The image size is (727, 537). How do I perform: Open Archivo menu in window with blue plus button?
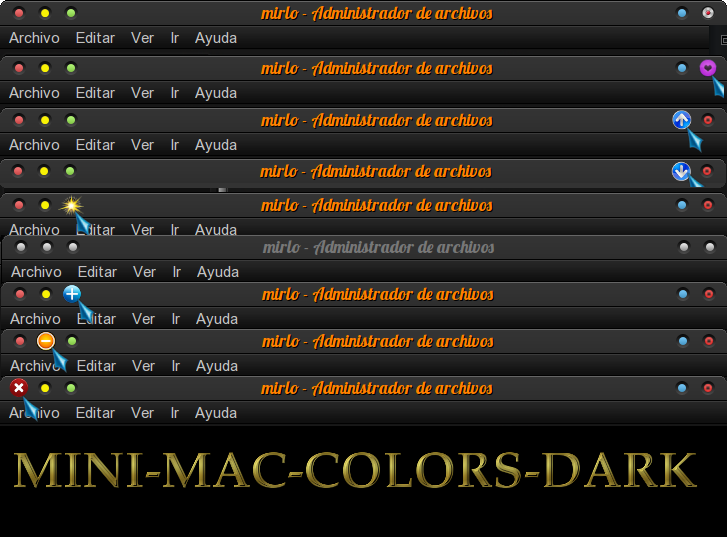click(x=35, y=319)
